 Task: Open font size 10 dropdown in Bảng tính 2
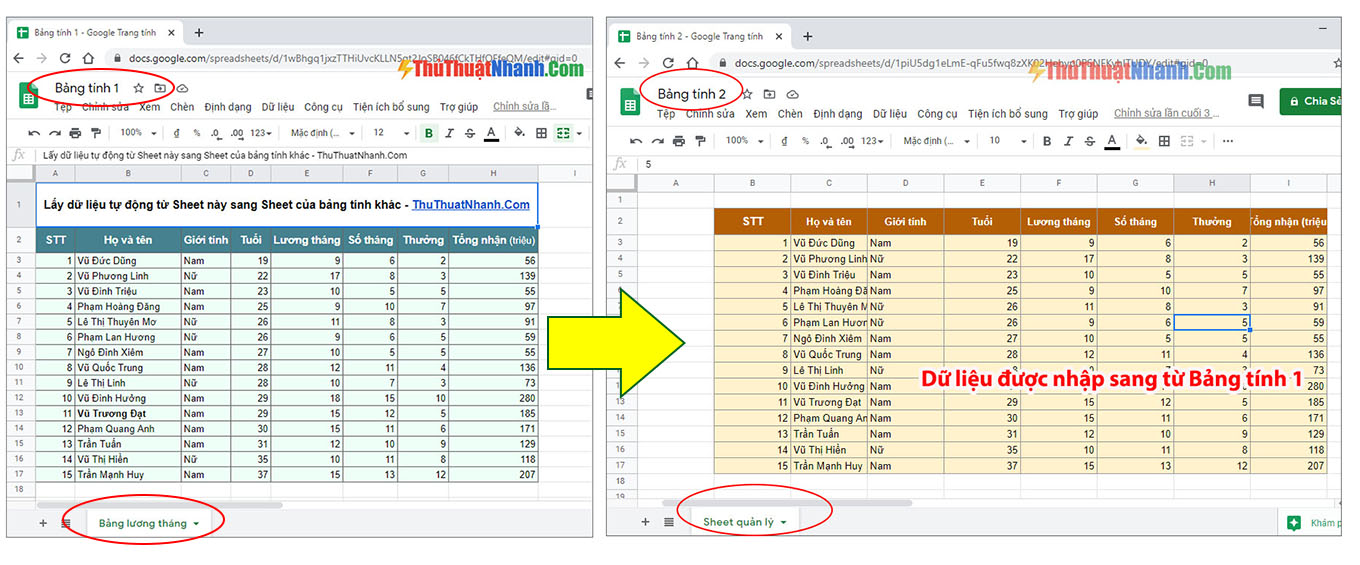tap(1006, 141)
